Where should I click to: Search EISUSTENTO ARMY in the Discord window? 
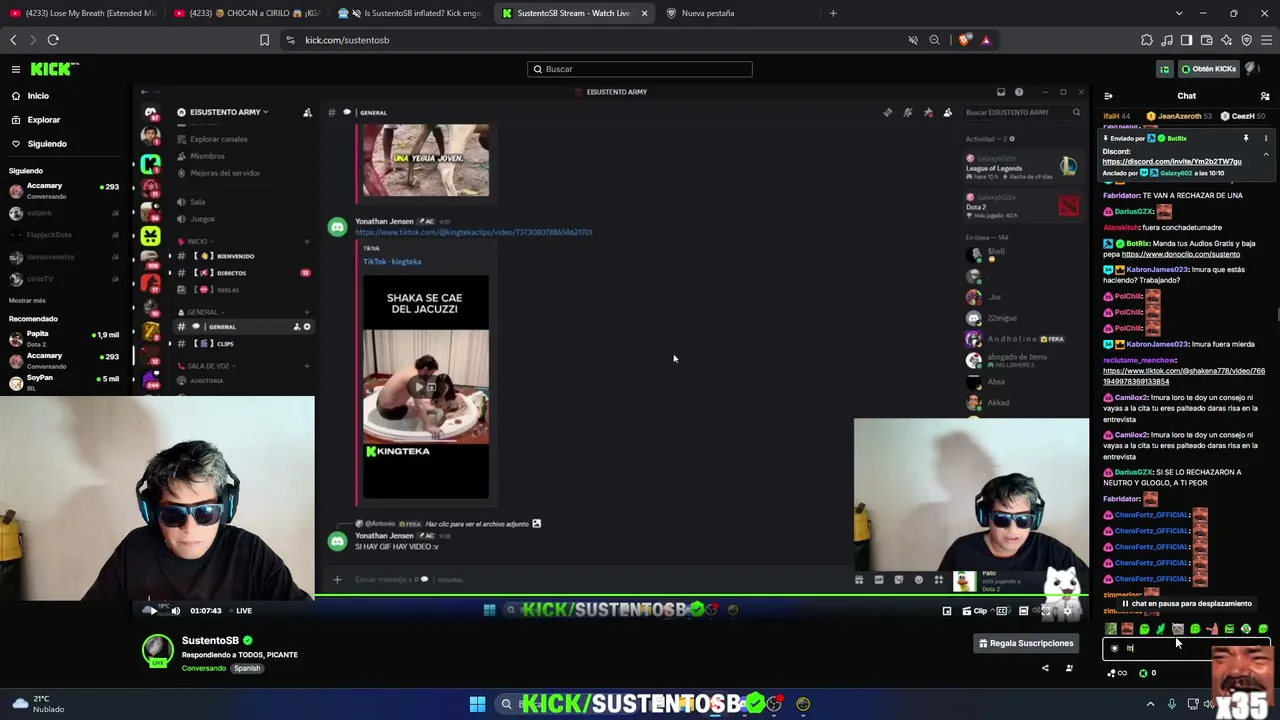[1022, 112]
